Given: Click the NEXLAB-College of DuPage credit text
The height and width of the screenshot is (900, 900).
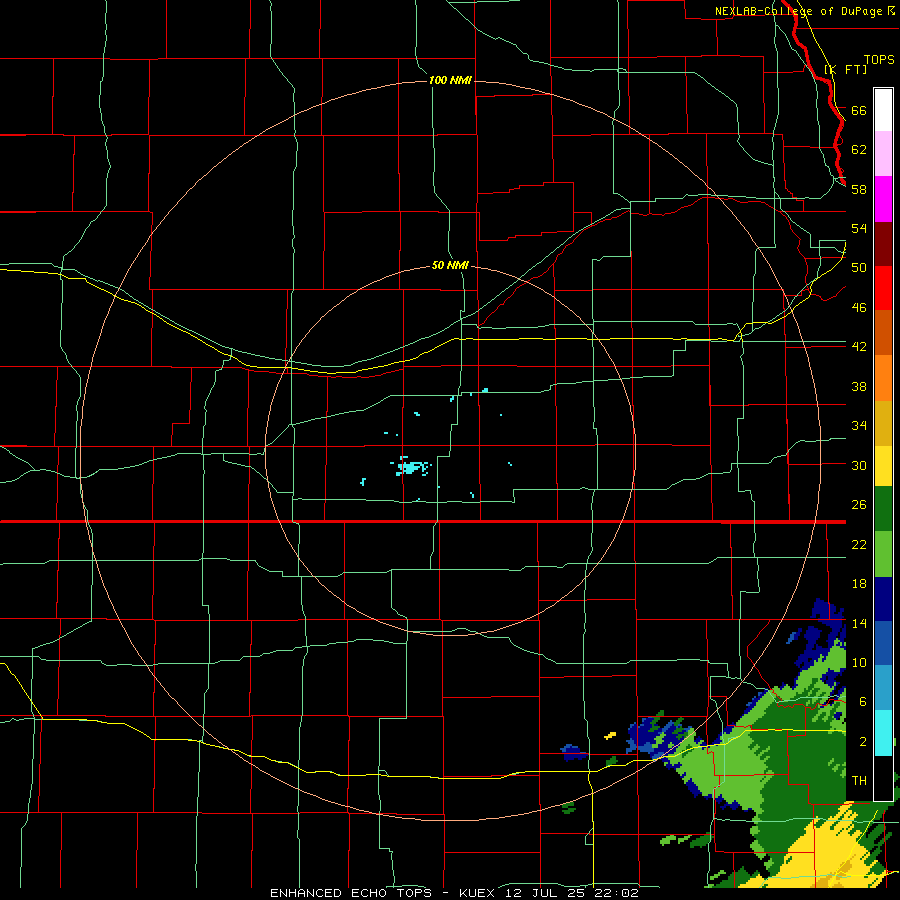Looking at the screenshot, I should pyautogui.click(x=804, y=11).
